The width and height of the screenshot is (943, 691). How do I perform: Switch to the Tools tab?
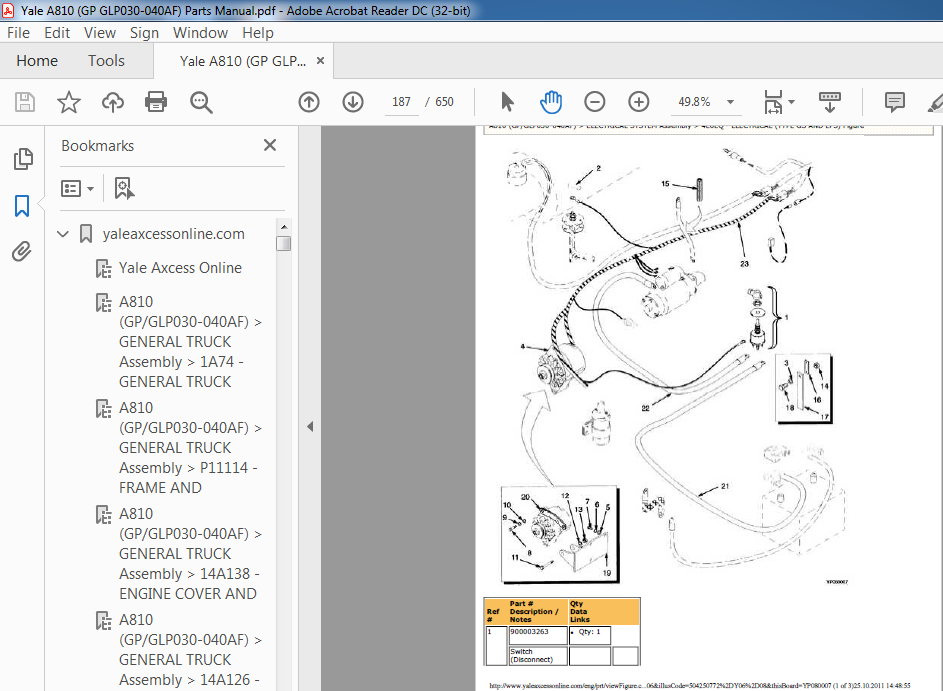click(106, 61)
